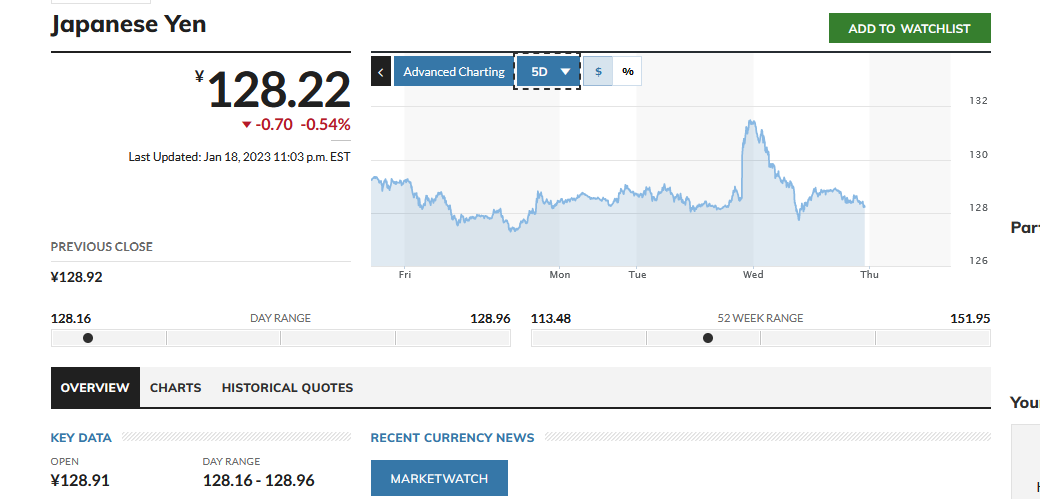Click the open value ¥128.91

[80, 480]
